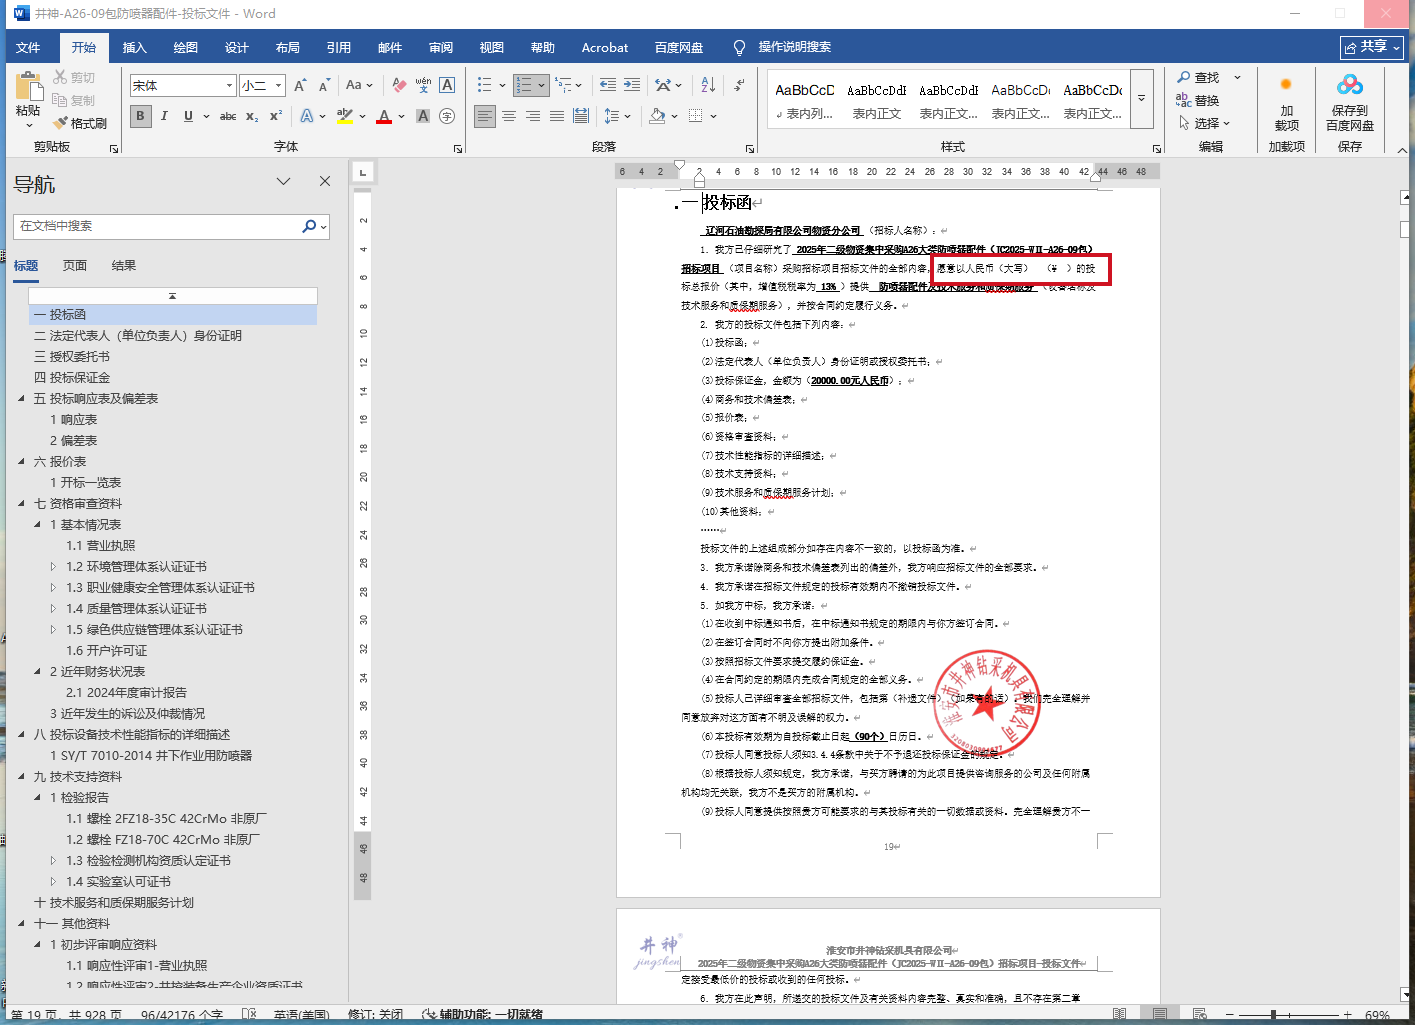Screen dimensions: 1415x1025
Task: Switch to the 页面 tab in navigation pane
Action: 75,266
